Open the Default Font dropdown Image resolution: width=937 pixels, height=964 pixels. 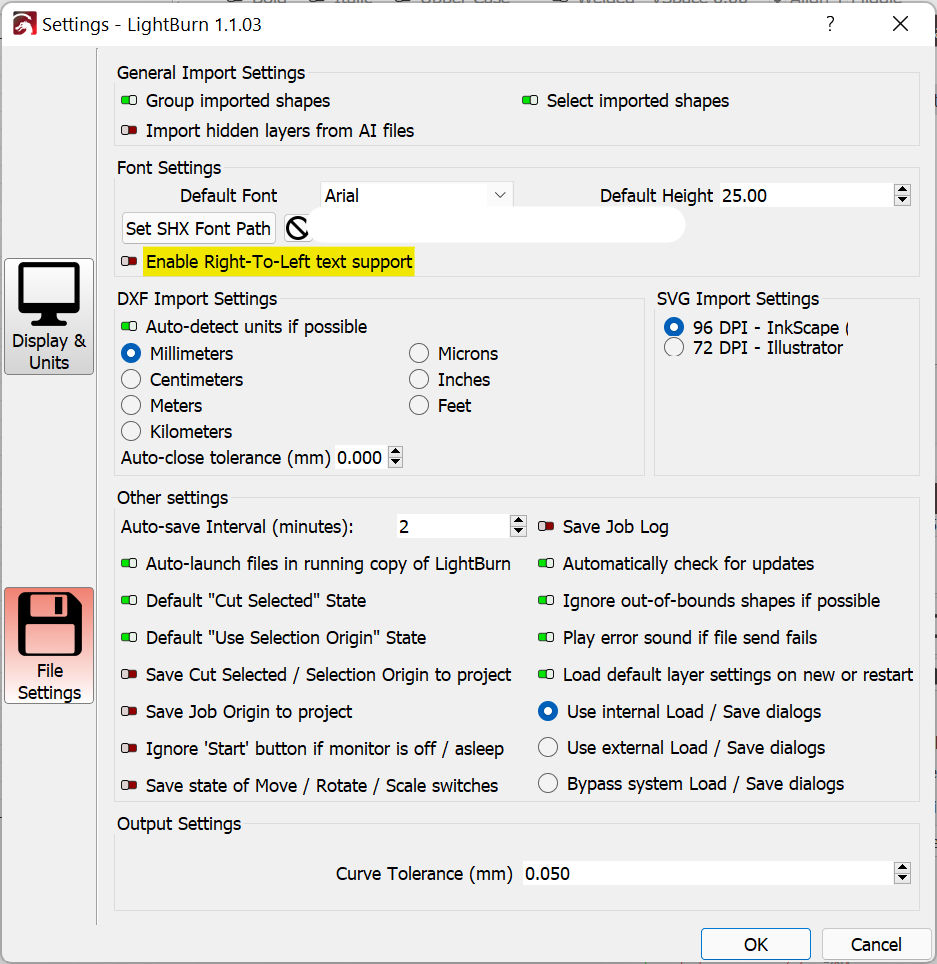point(416,196)
